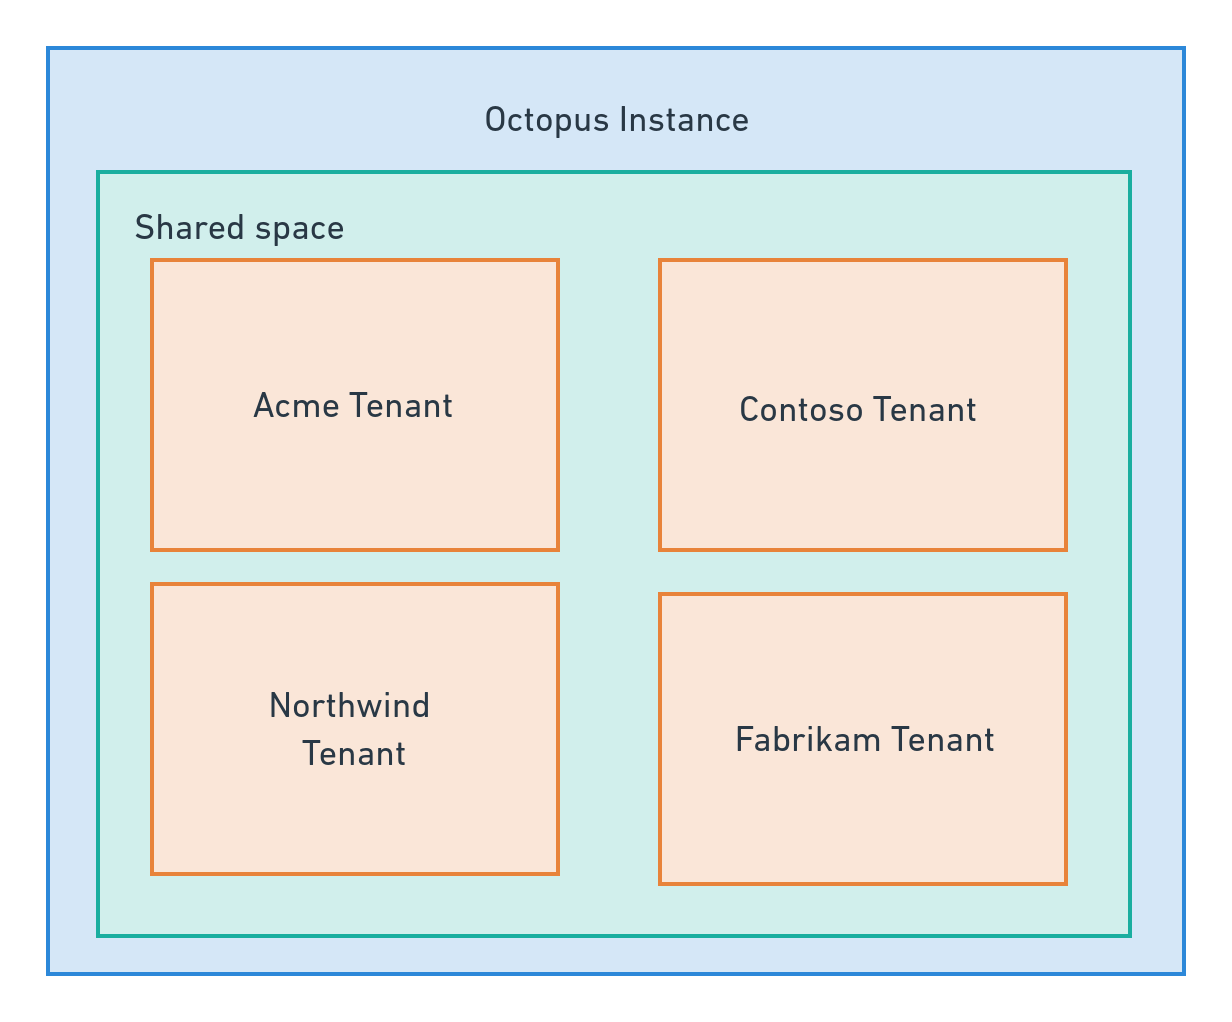Click the top-left tenant rectangle

(354, 404)
